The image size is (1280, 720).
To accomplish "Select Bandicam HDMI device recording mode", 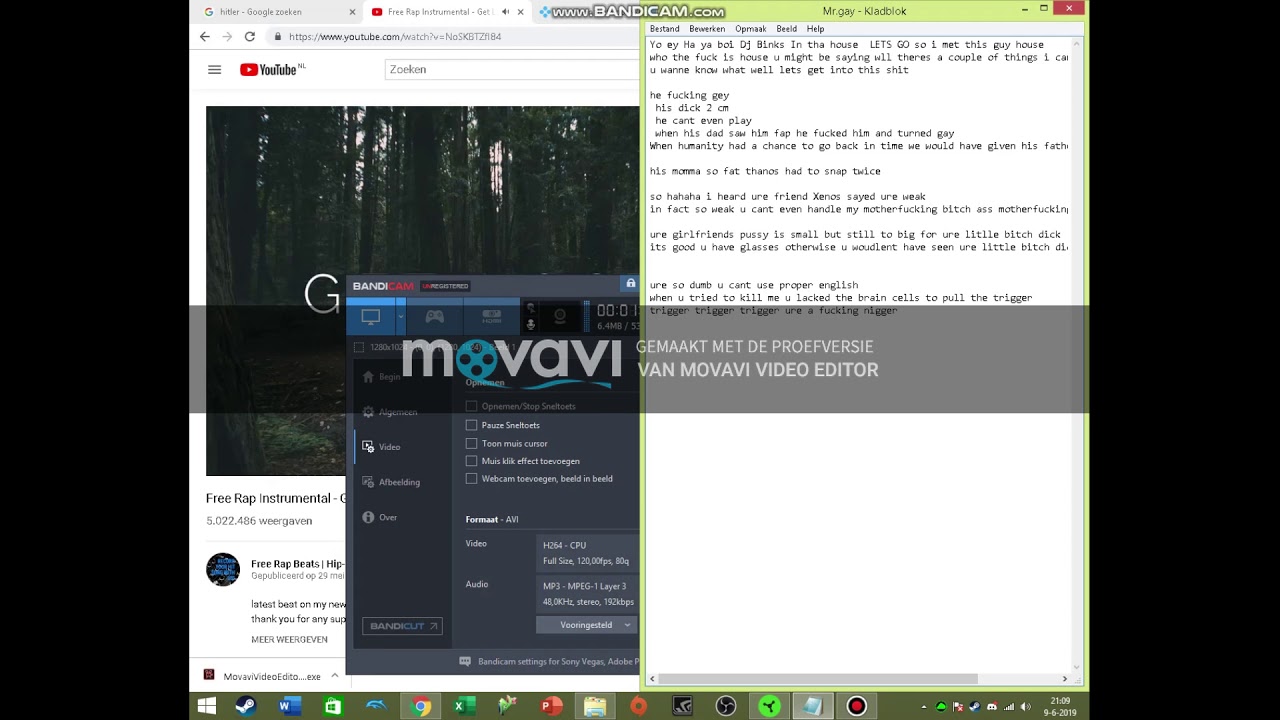I will [491, 317].
